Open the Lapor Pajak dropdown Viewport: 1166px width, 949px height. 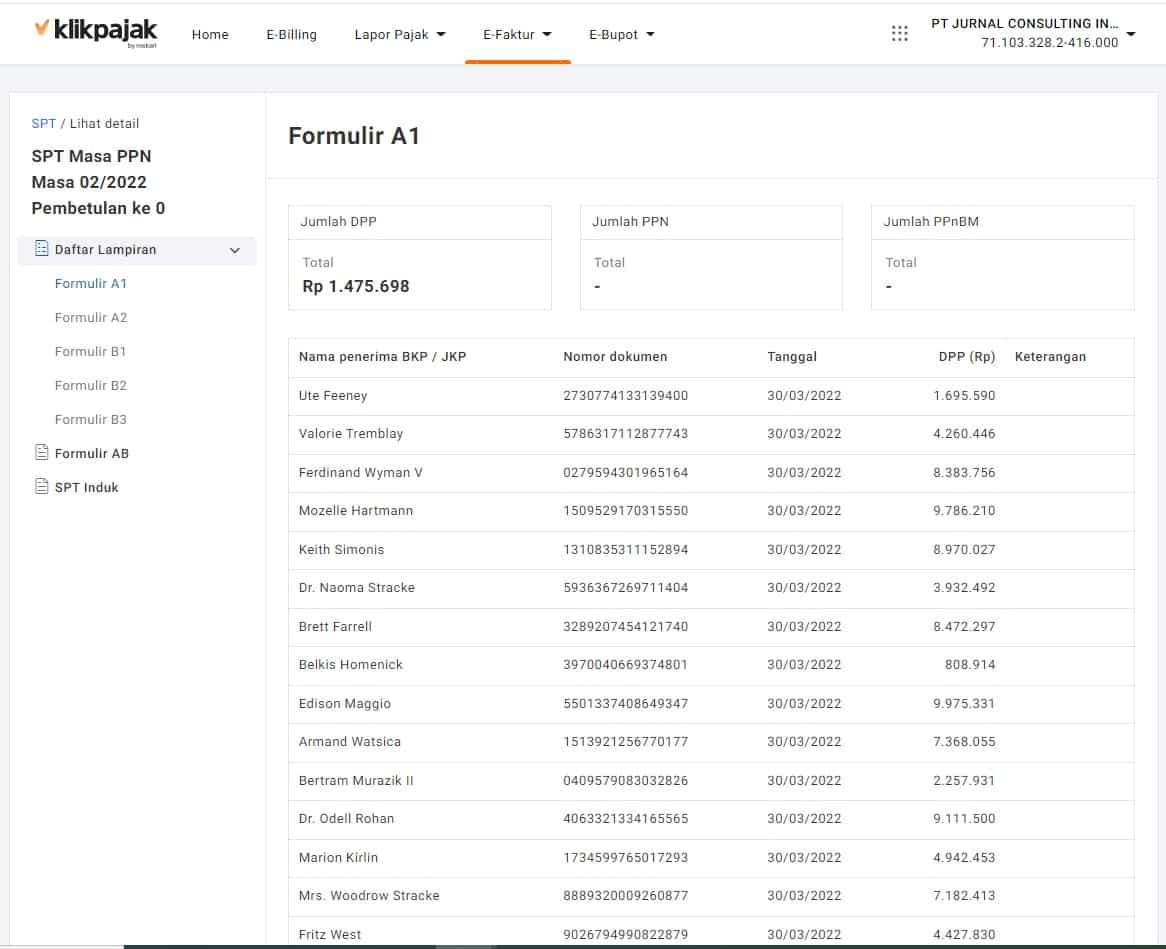coord(400,34)
